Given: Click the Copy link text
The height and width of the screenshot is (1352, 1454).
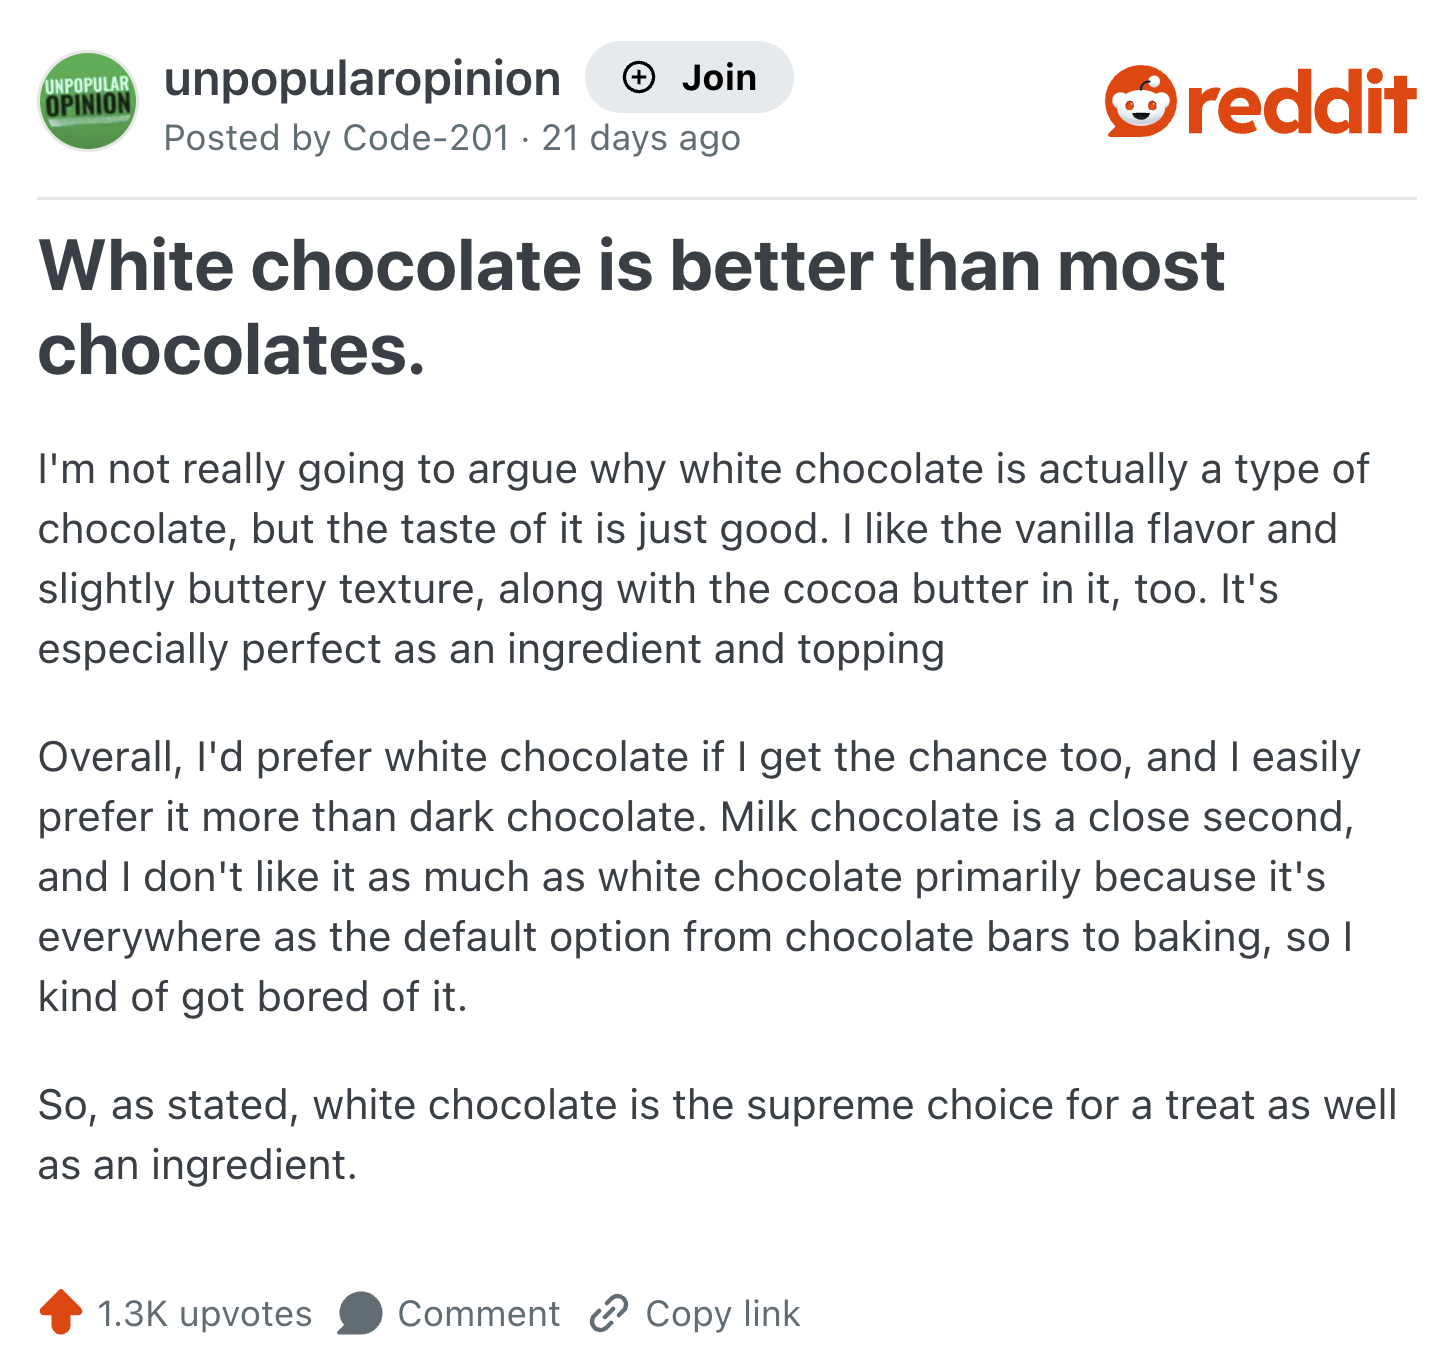Looking at the screenshot, I should pyautogui.click(x=723, y=1313).
